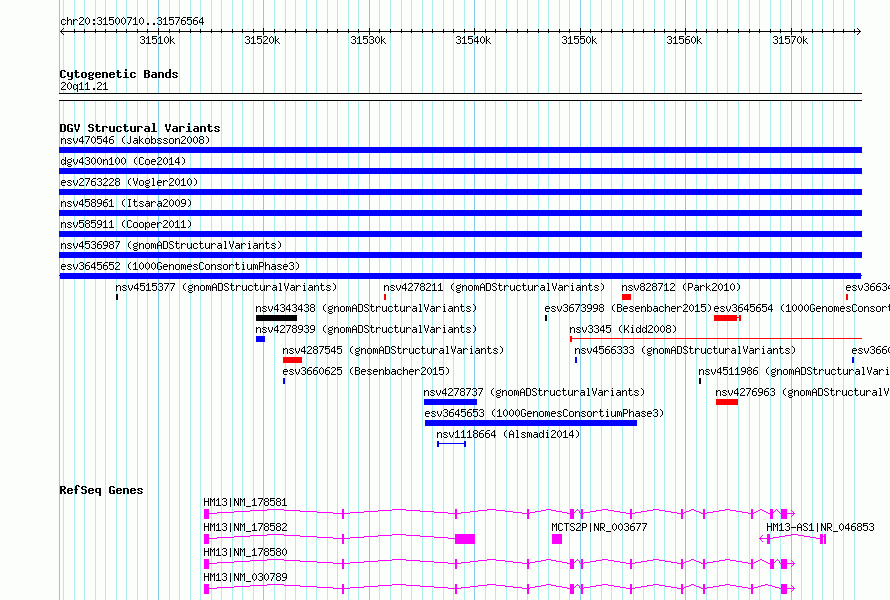Select the dgv4300n100 (Coe2014) variant label
Screen dimensions: 890x600
coord(123,161)
